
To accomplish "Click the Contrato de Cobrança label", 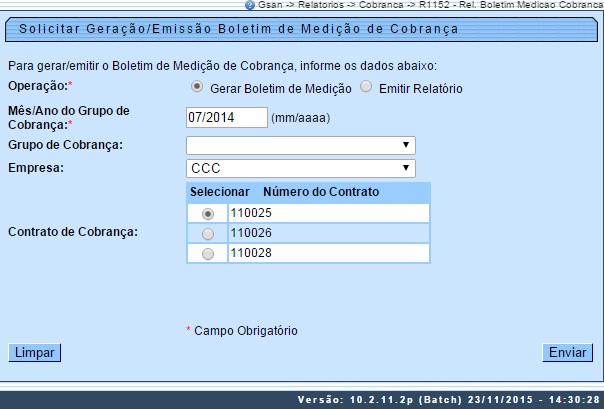I will coord(73,232).
